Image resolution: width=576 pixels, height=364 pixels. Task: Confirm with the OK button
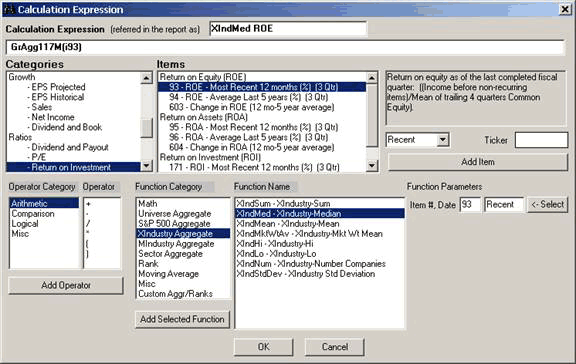point(263,347)
